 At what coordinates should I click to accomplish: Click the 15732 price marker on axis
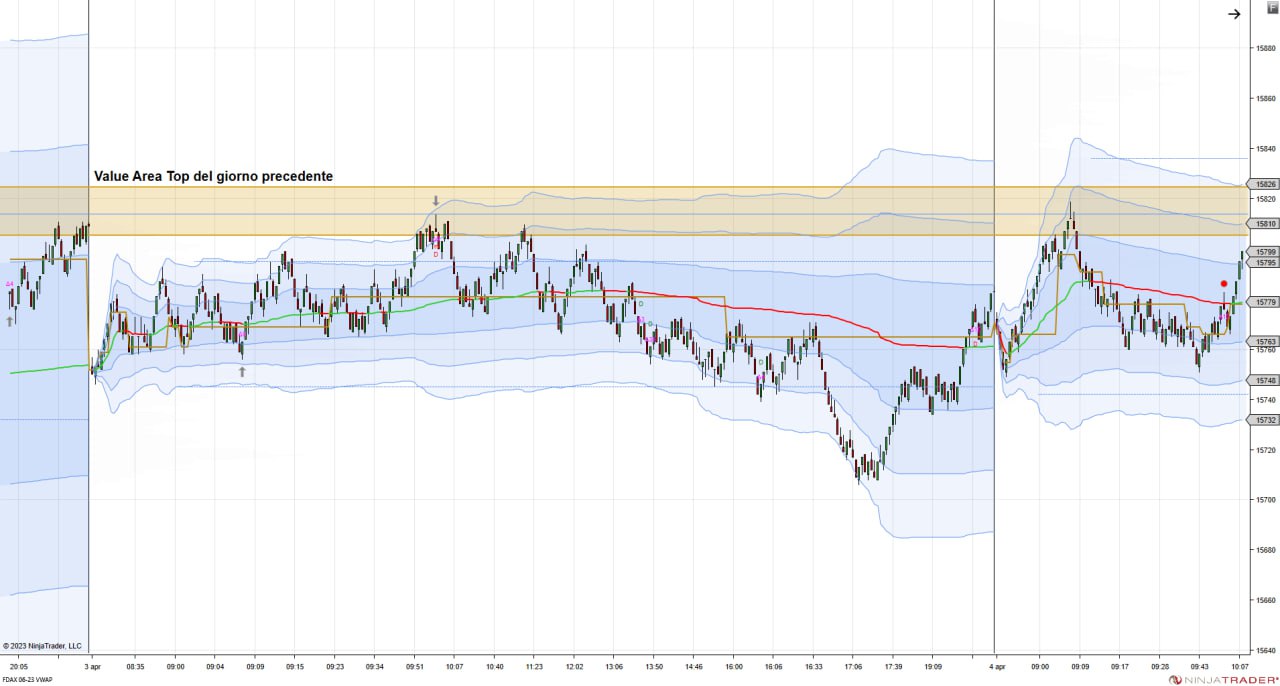pyautogui.click(x=1265, y=420)
